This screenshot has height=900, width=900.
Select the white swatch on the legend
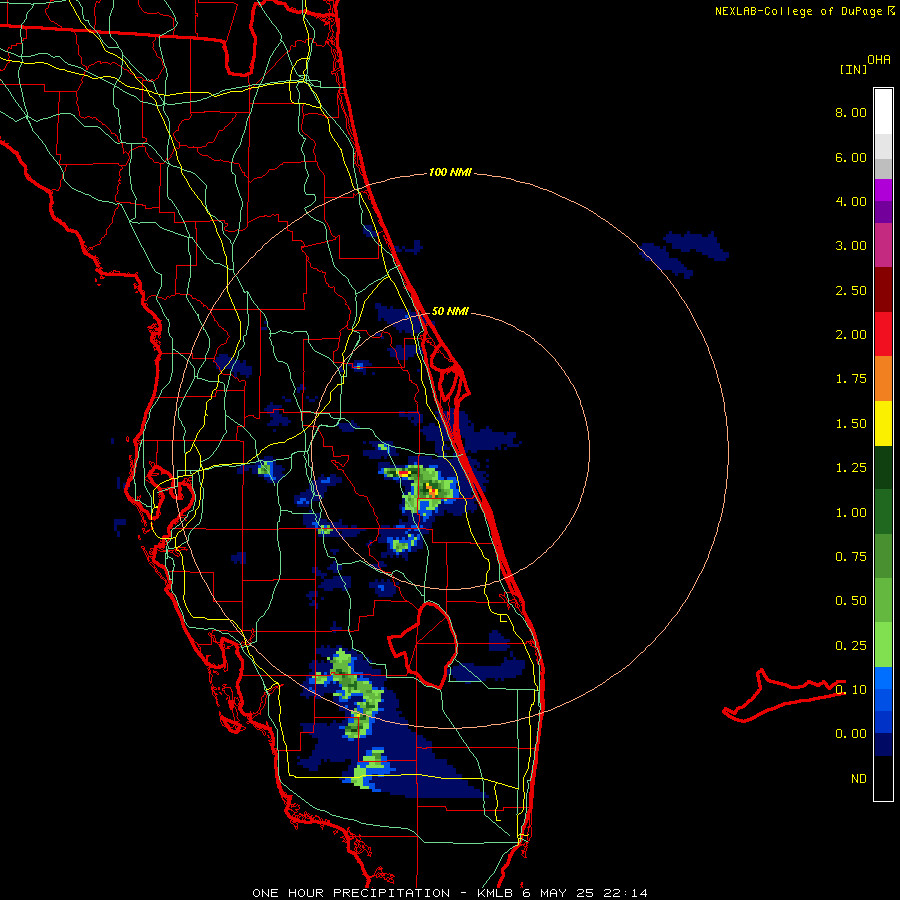[883, 112]
